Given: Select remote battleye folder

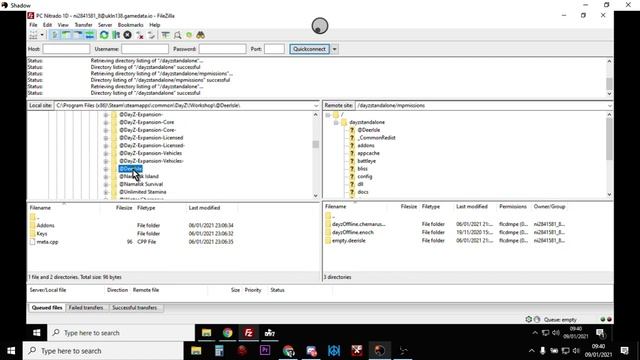Looking at the screenshot, I should (x=367, y=161).
